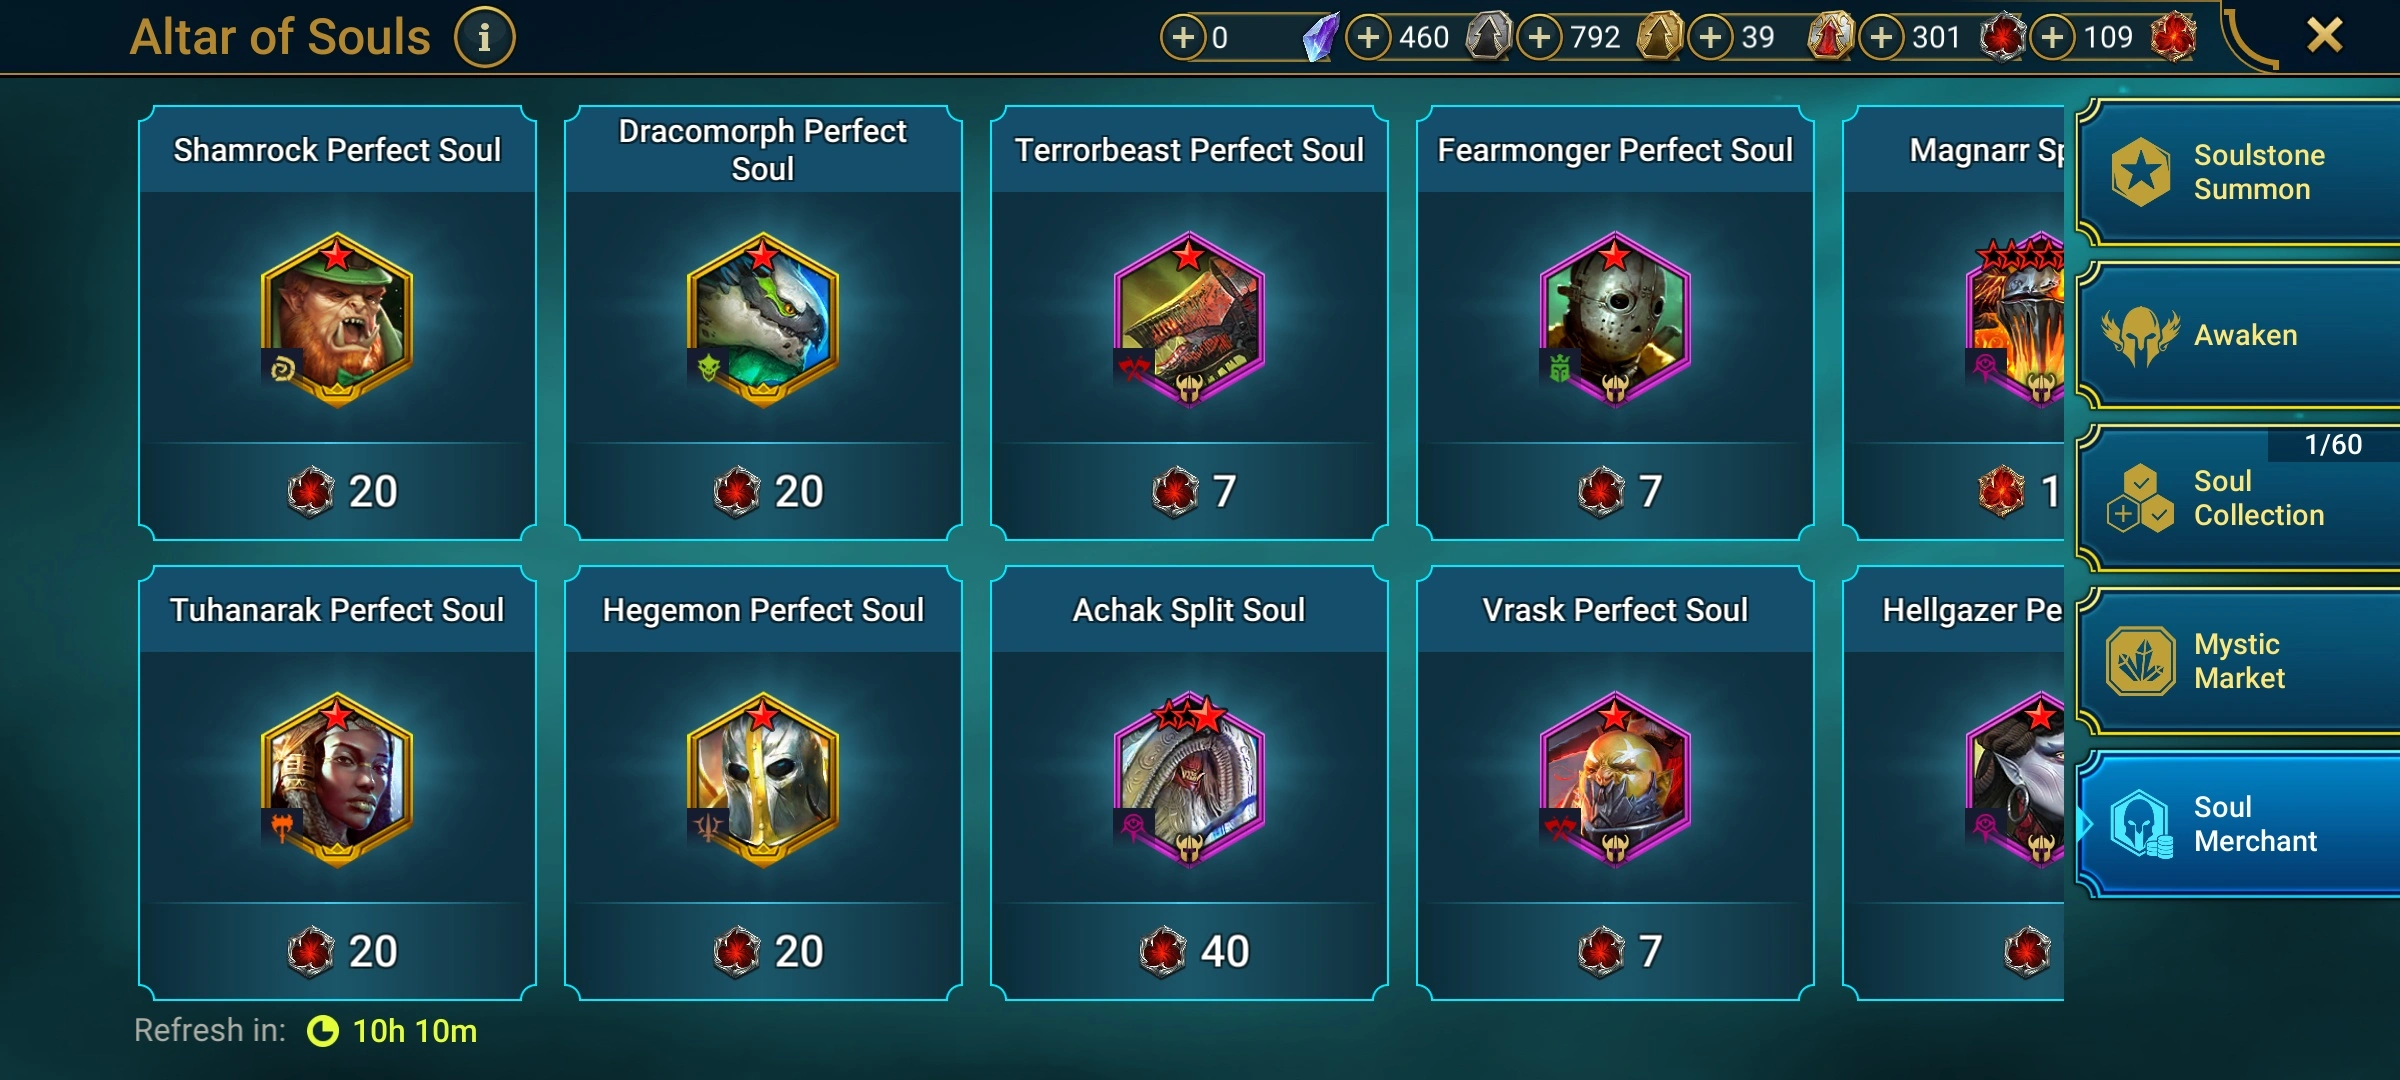
Task: Select the Soul Merchant tab
Action: tap(2238, 824)
